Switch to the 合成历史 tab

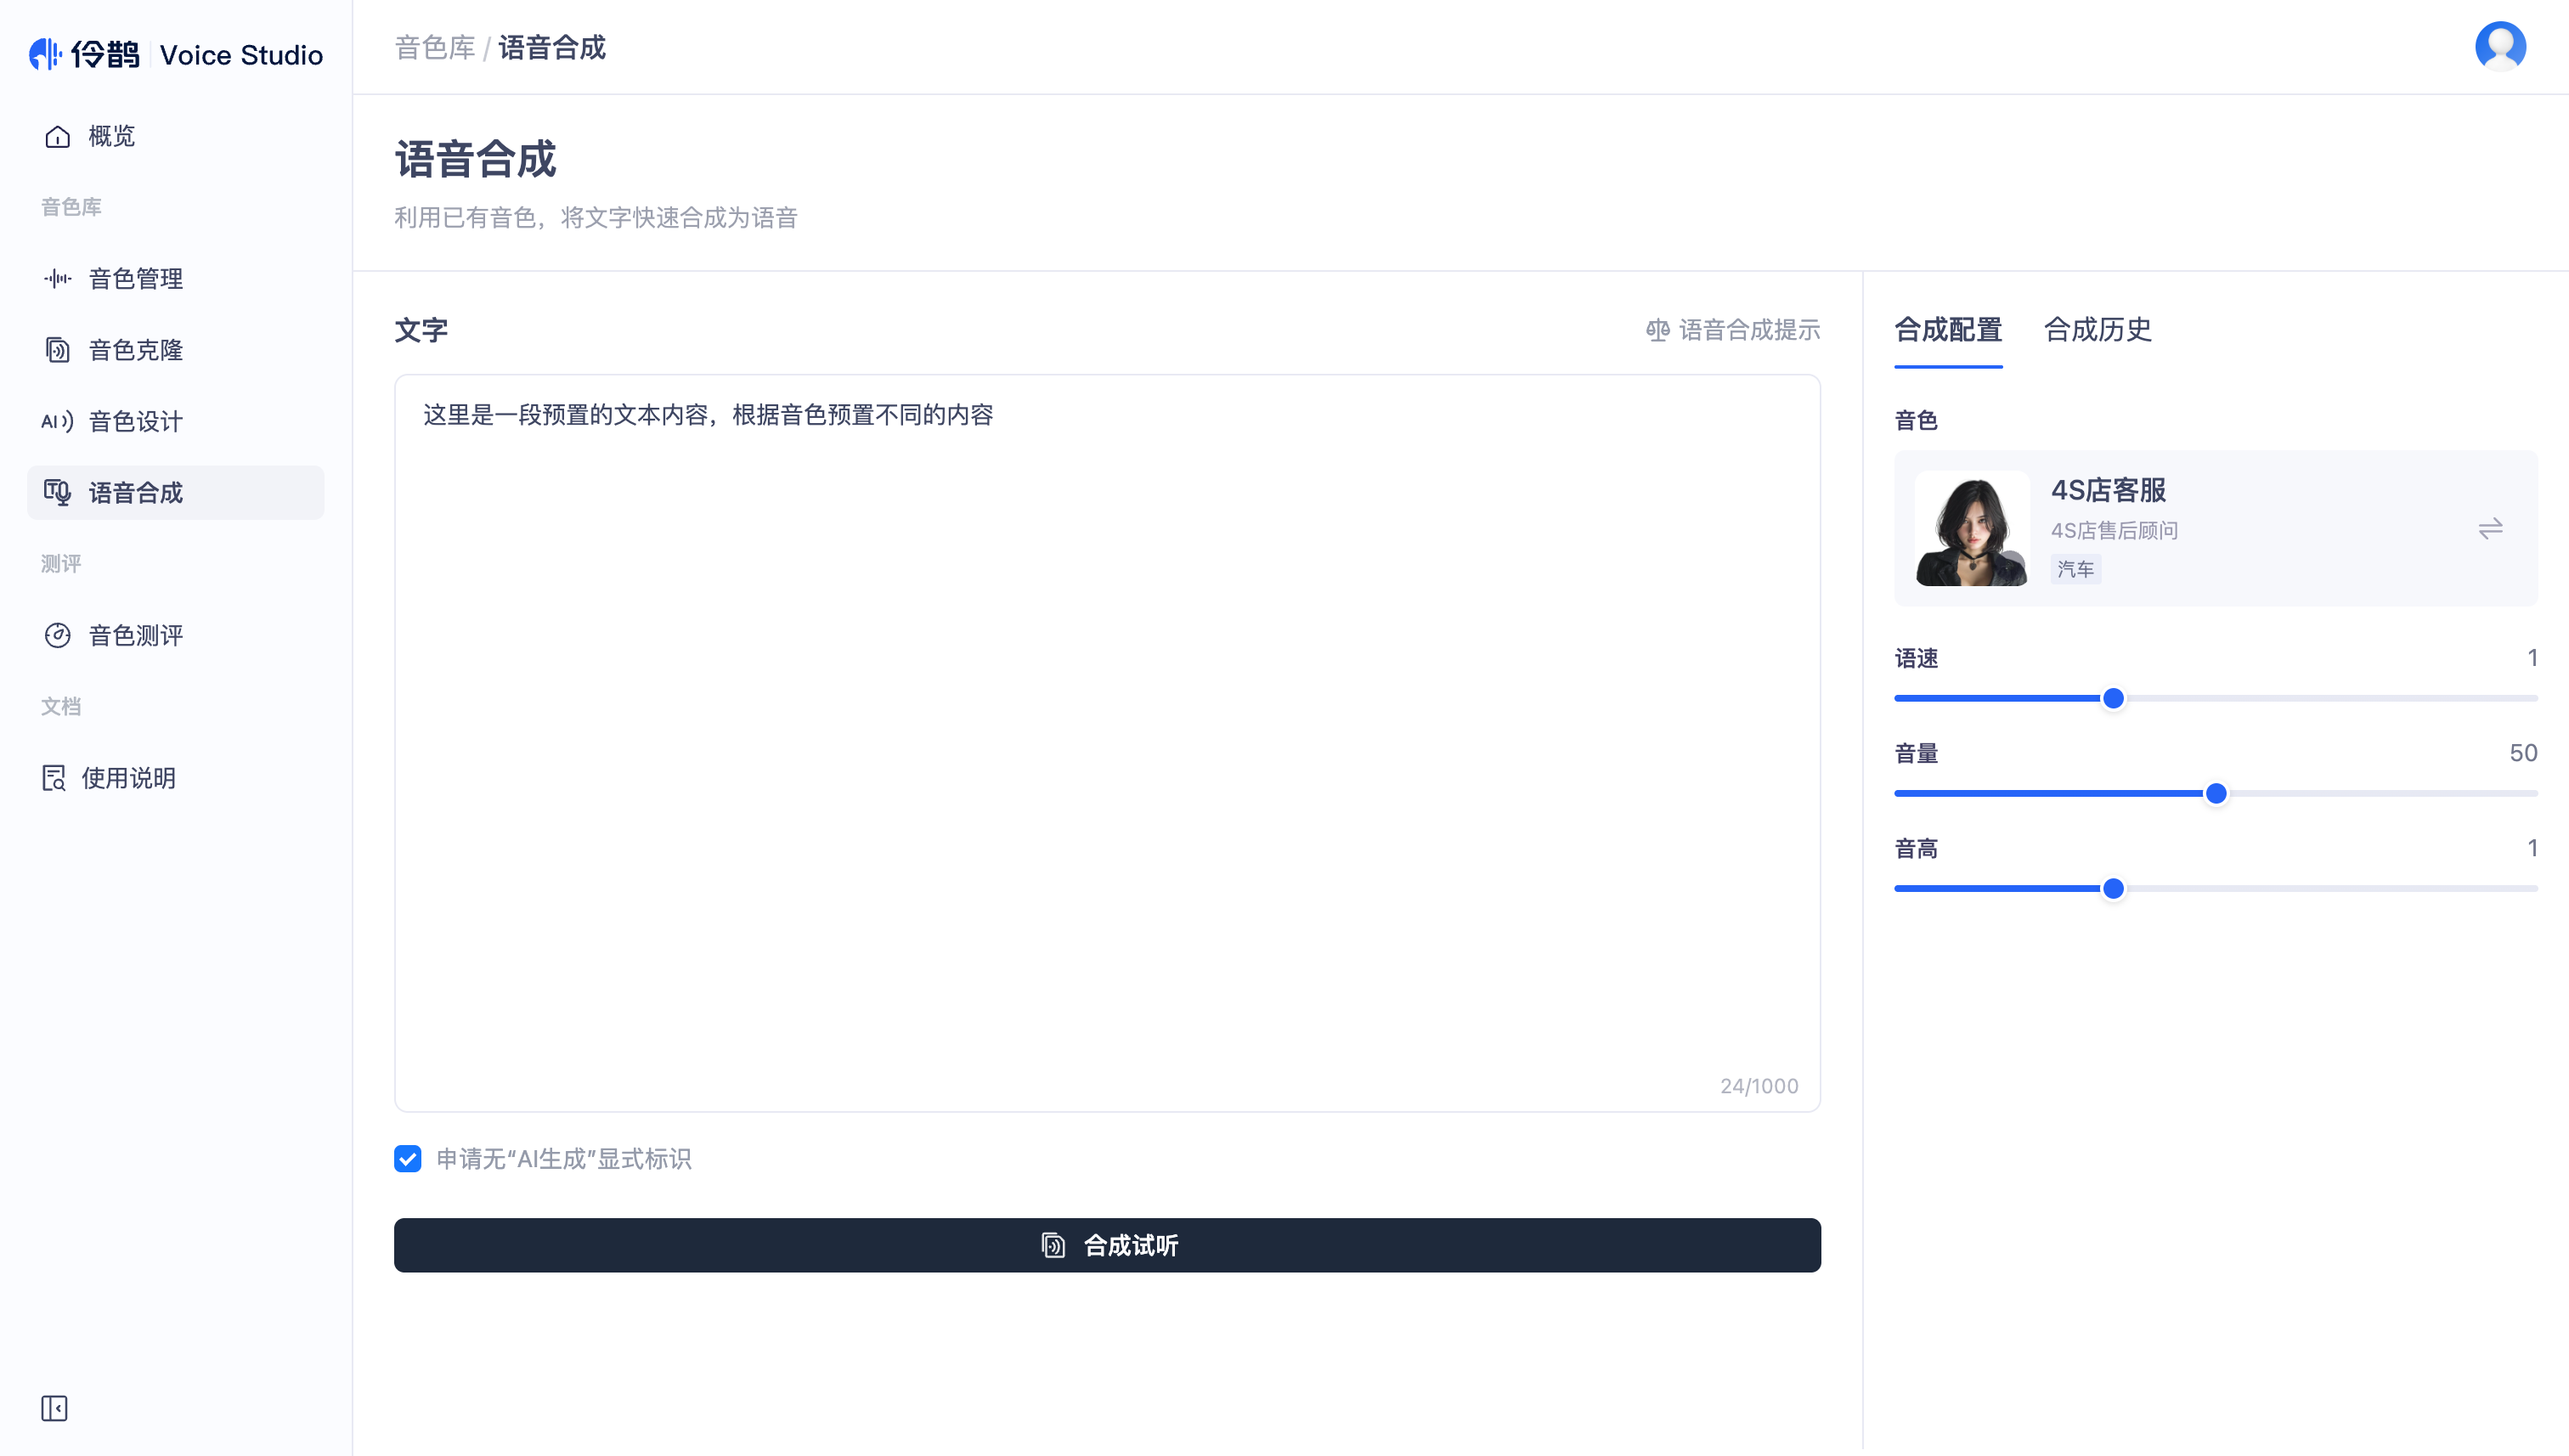click(2097, 330)
